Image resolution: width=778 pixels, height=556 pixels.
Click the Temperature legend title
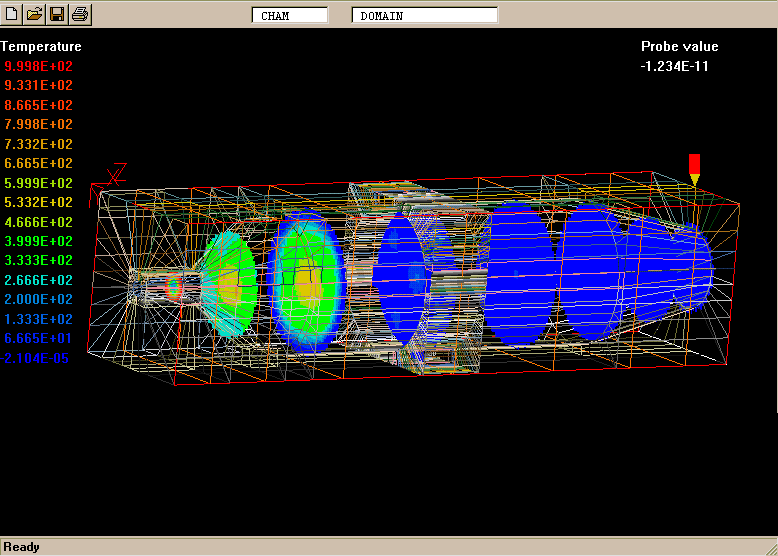point(41,46)
